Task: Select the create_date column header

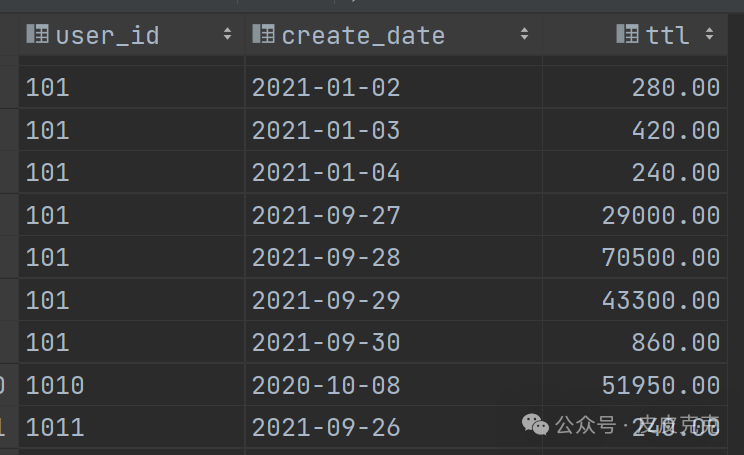Action: click(x=362, y=35)
